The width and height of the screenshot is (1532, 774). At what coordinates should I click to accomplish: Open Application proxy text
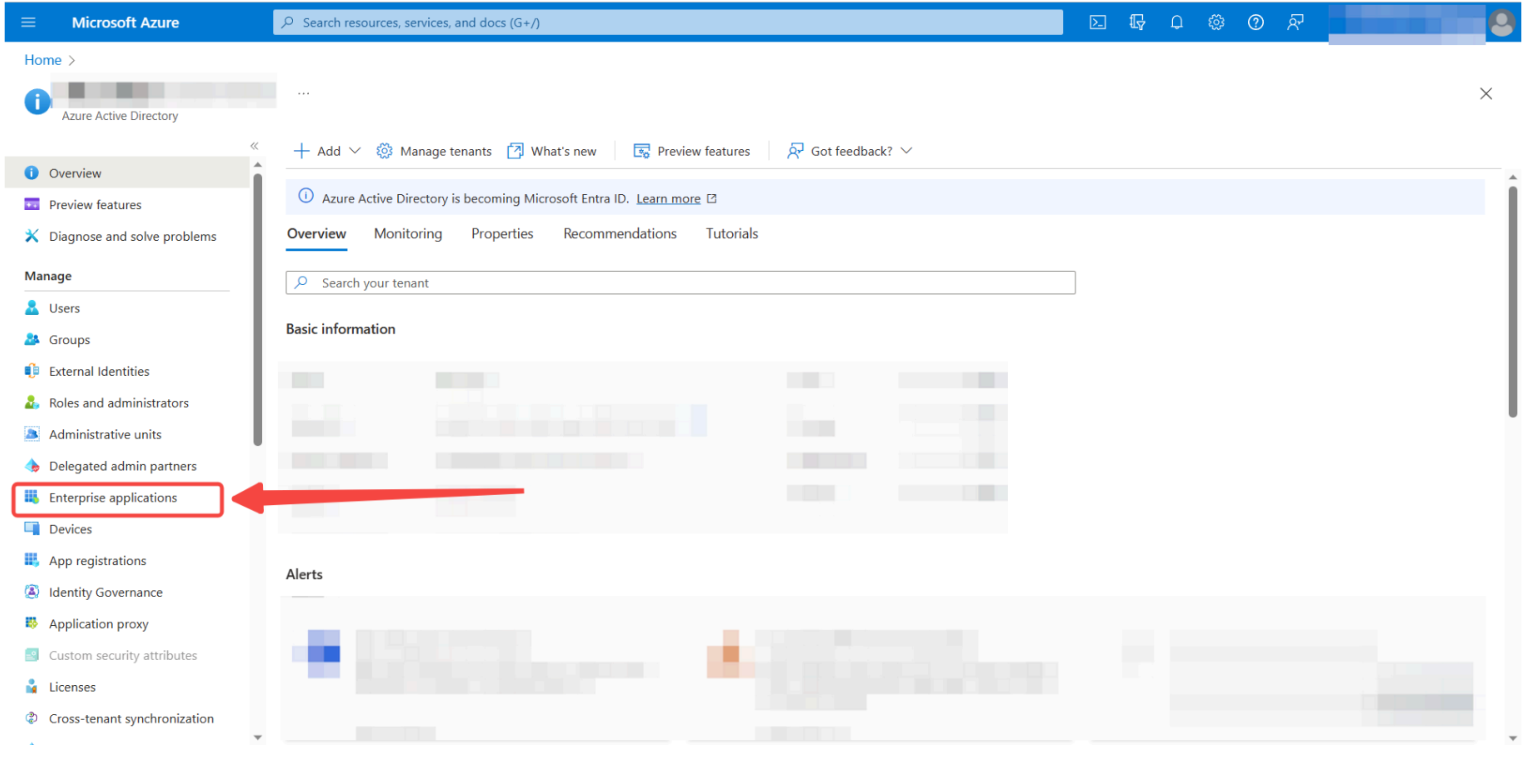pos(98,624)
